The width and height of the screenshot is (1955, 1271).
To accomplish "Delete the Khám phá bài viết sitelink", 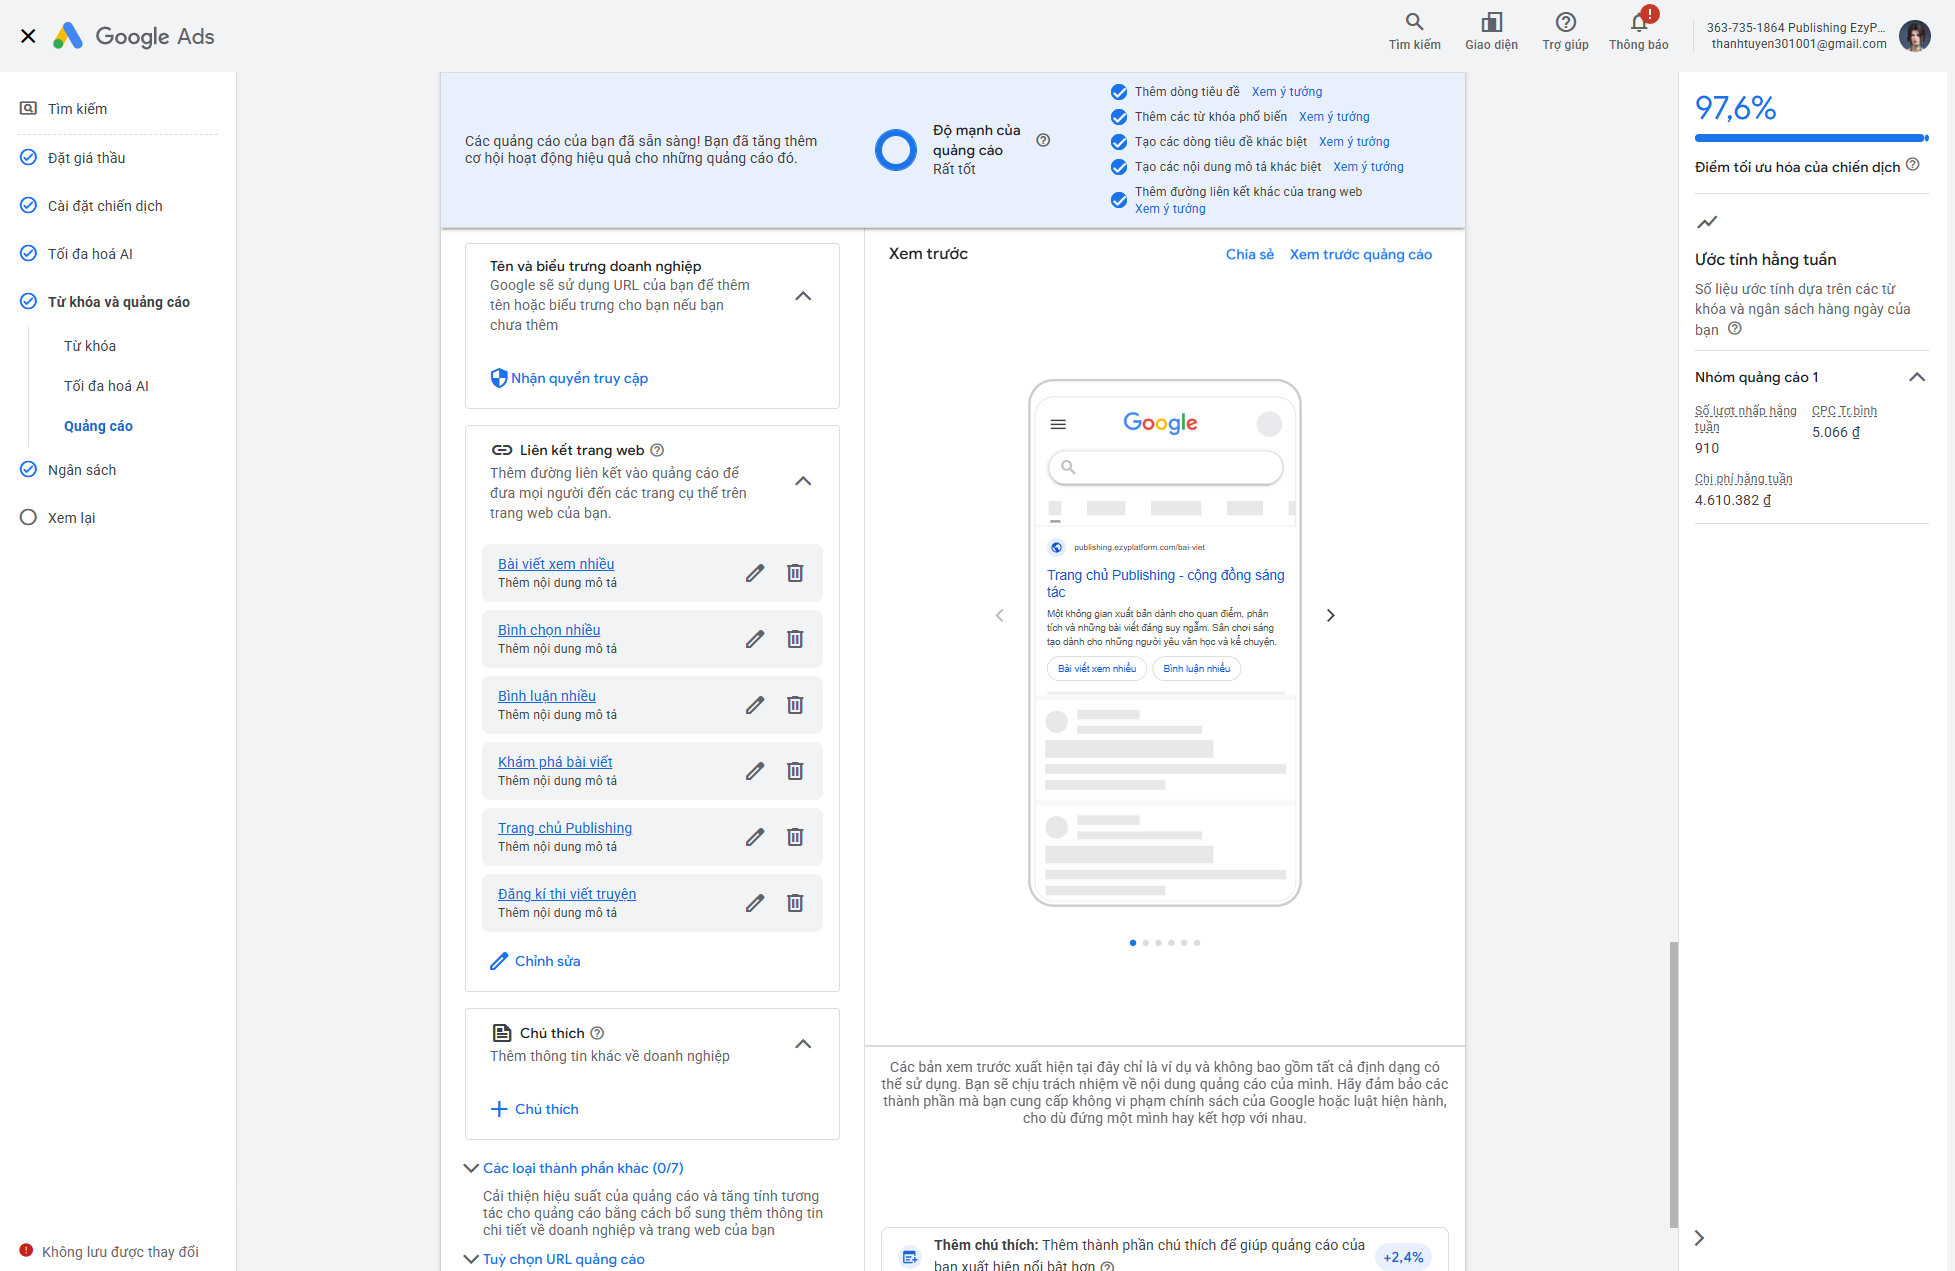I will point(795,771).
